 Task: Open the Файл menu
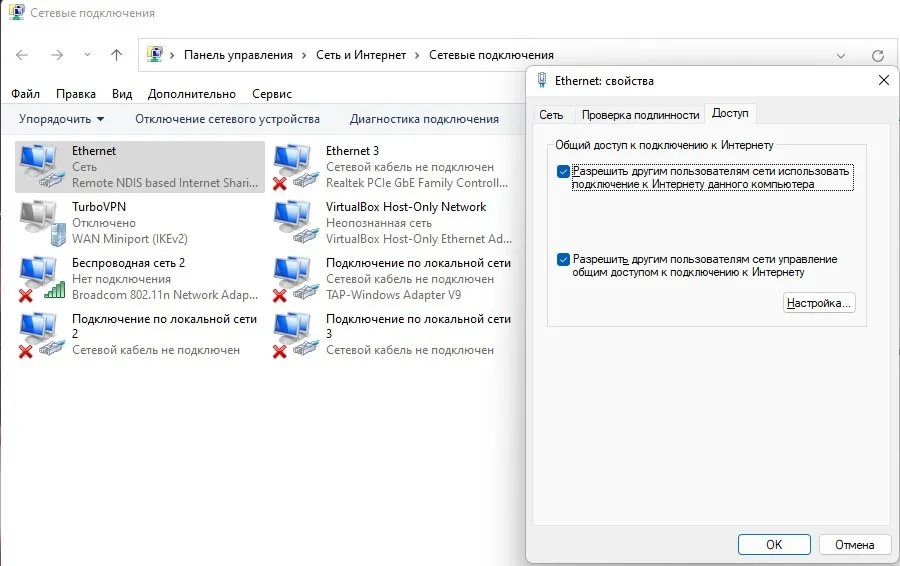pyautogui.click(x=25, y=94)
